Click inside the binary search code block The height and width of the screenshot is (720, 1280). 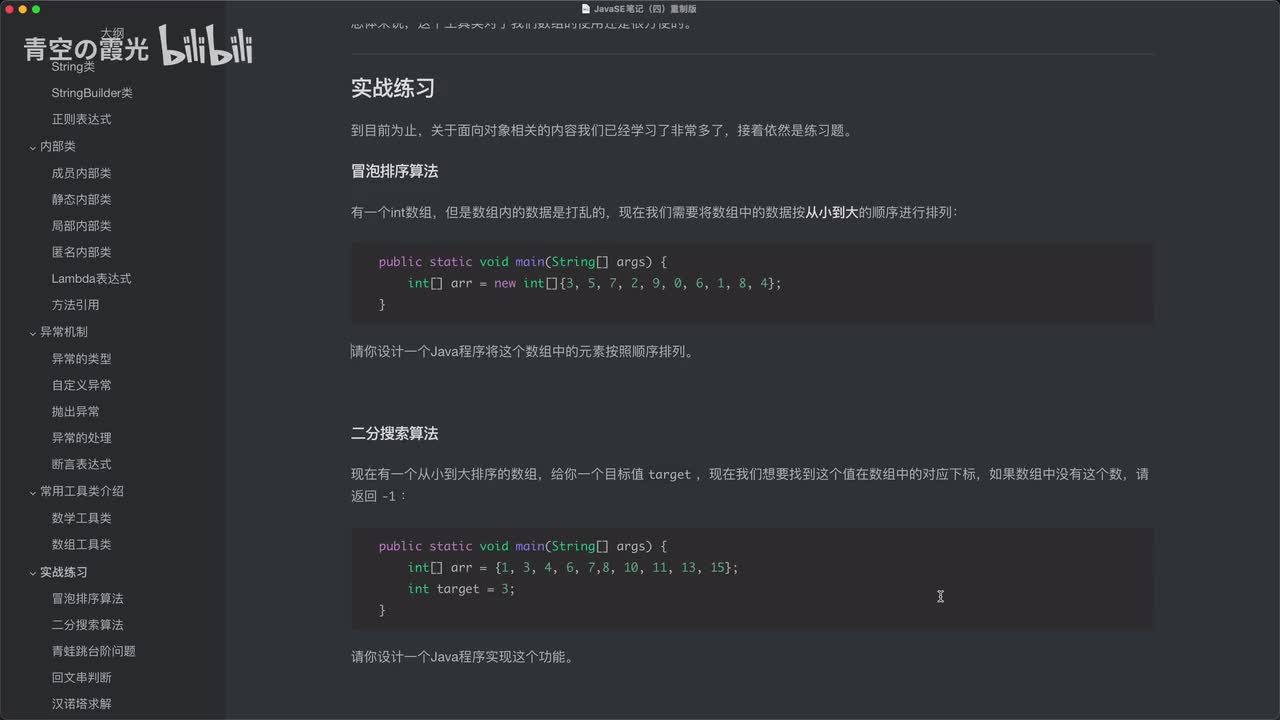(x=752, y=578)
